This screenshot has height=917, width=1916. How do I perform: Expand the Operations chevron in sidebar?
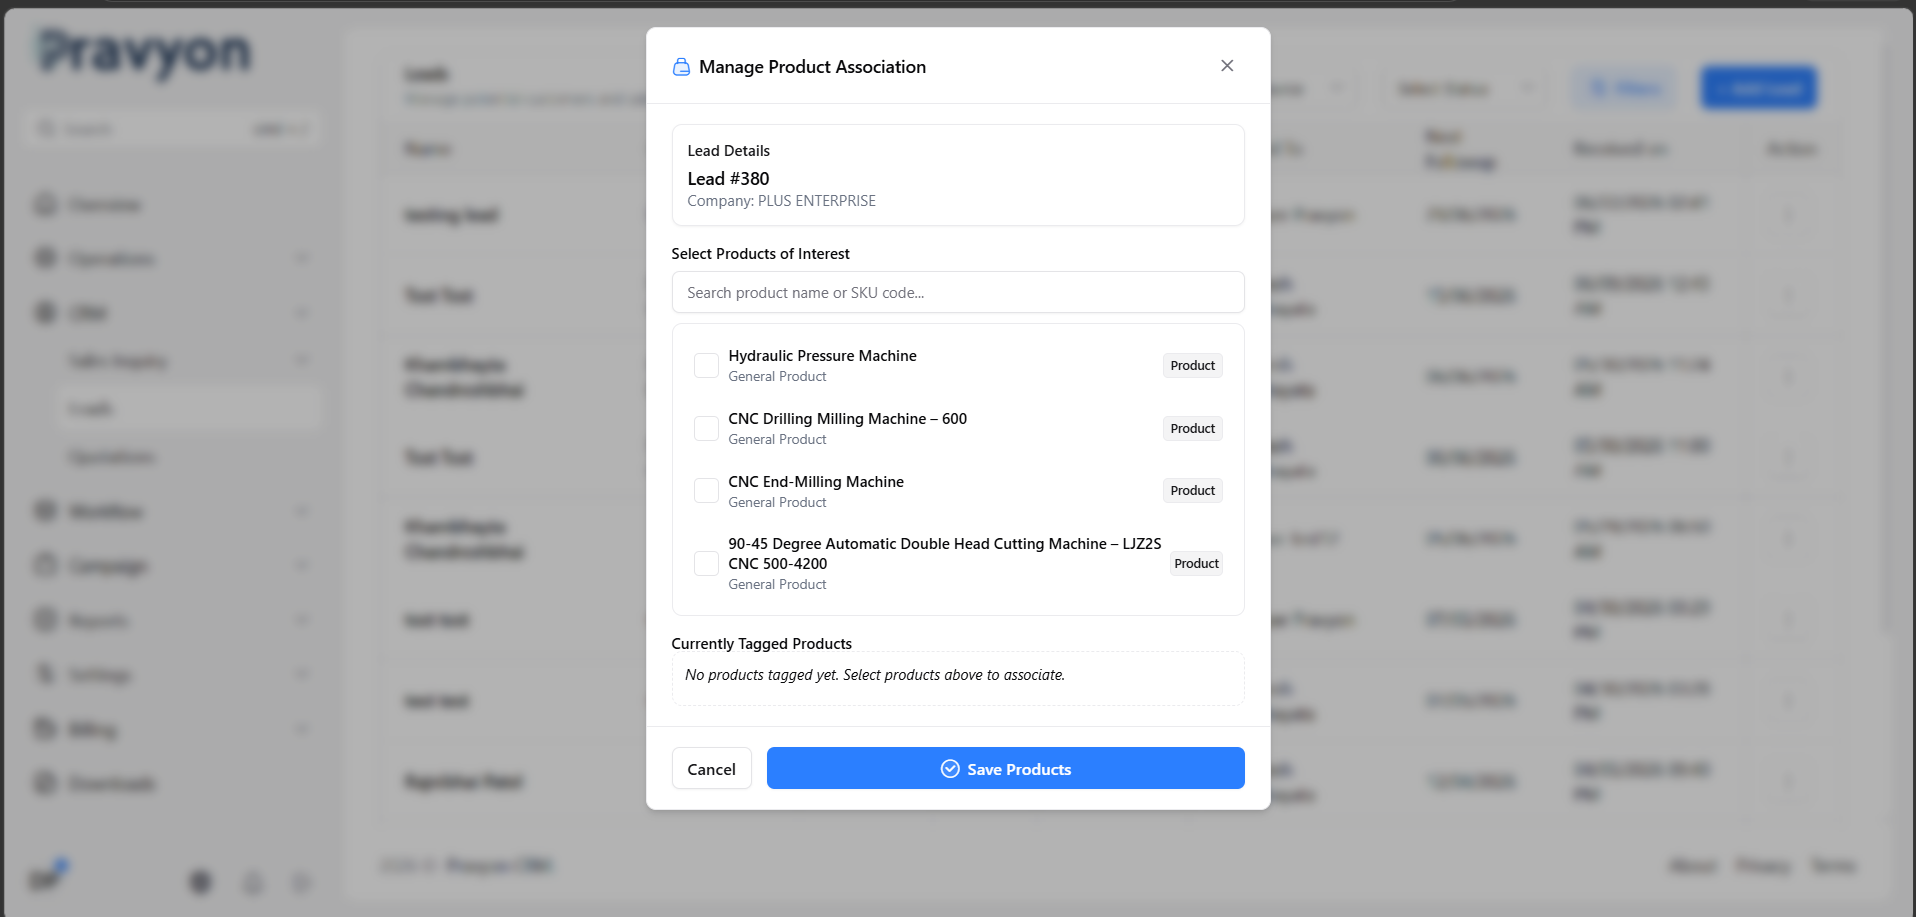tap(302, 259)
